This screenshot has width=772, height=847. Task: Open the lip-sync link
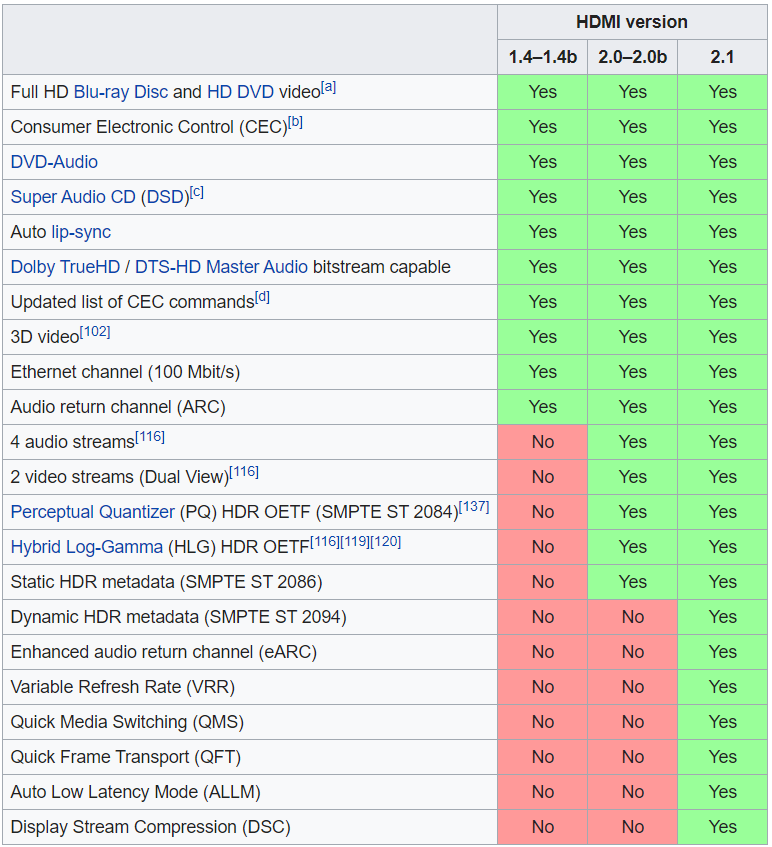coord(81,232)
